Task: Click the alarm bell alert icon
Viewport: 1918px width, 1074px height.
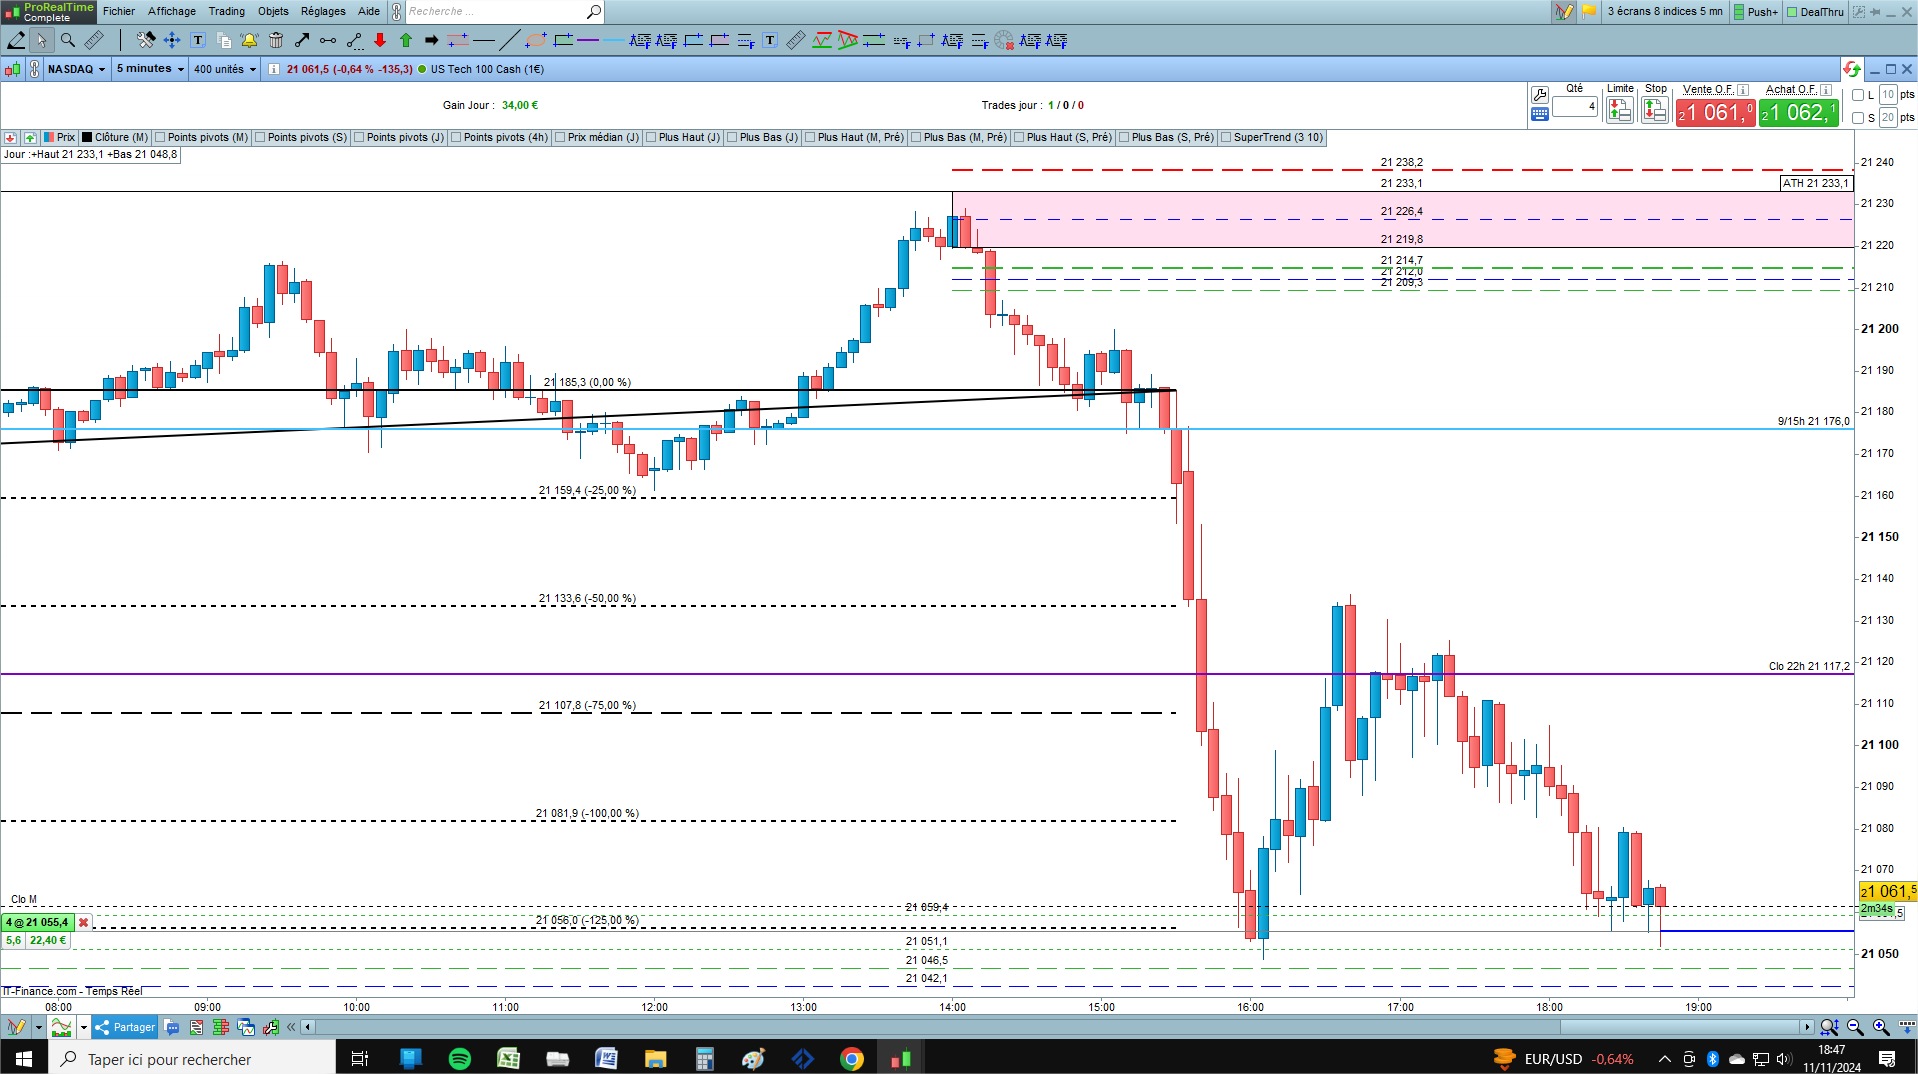Action: tap(250, 40)
